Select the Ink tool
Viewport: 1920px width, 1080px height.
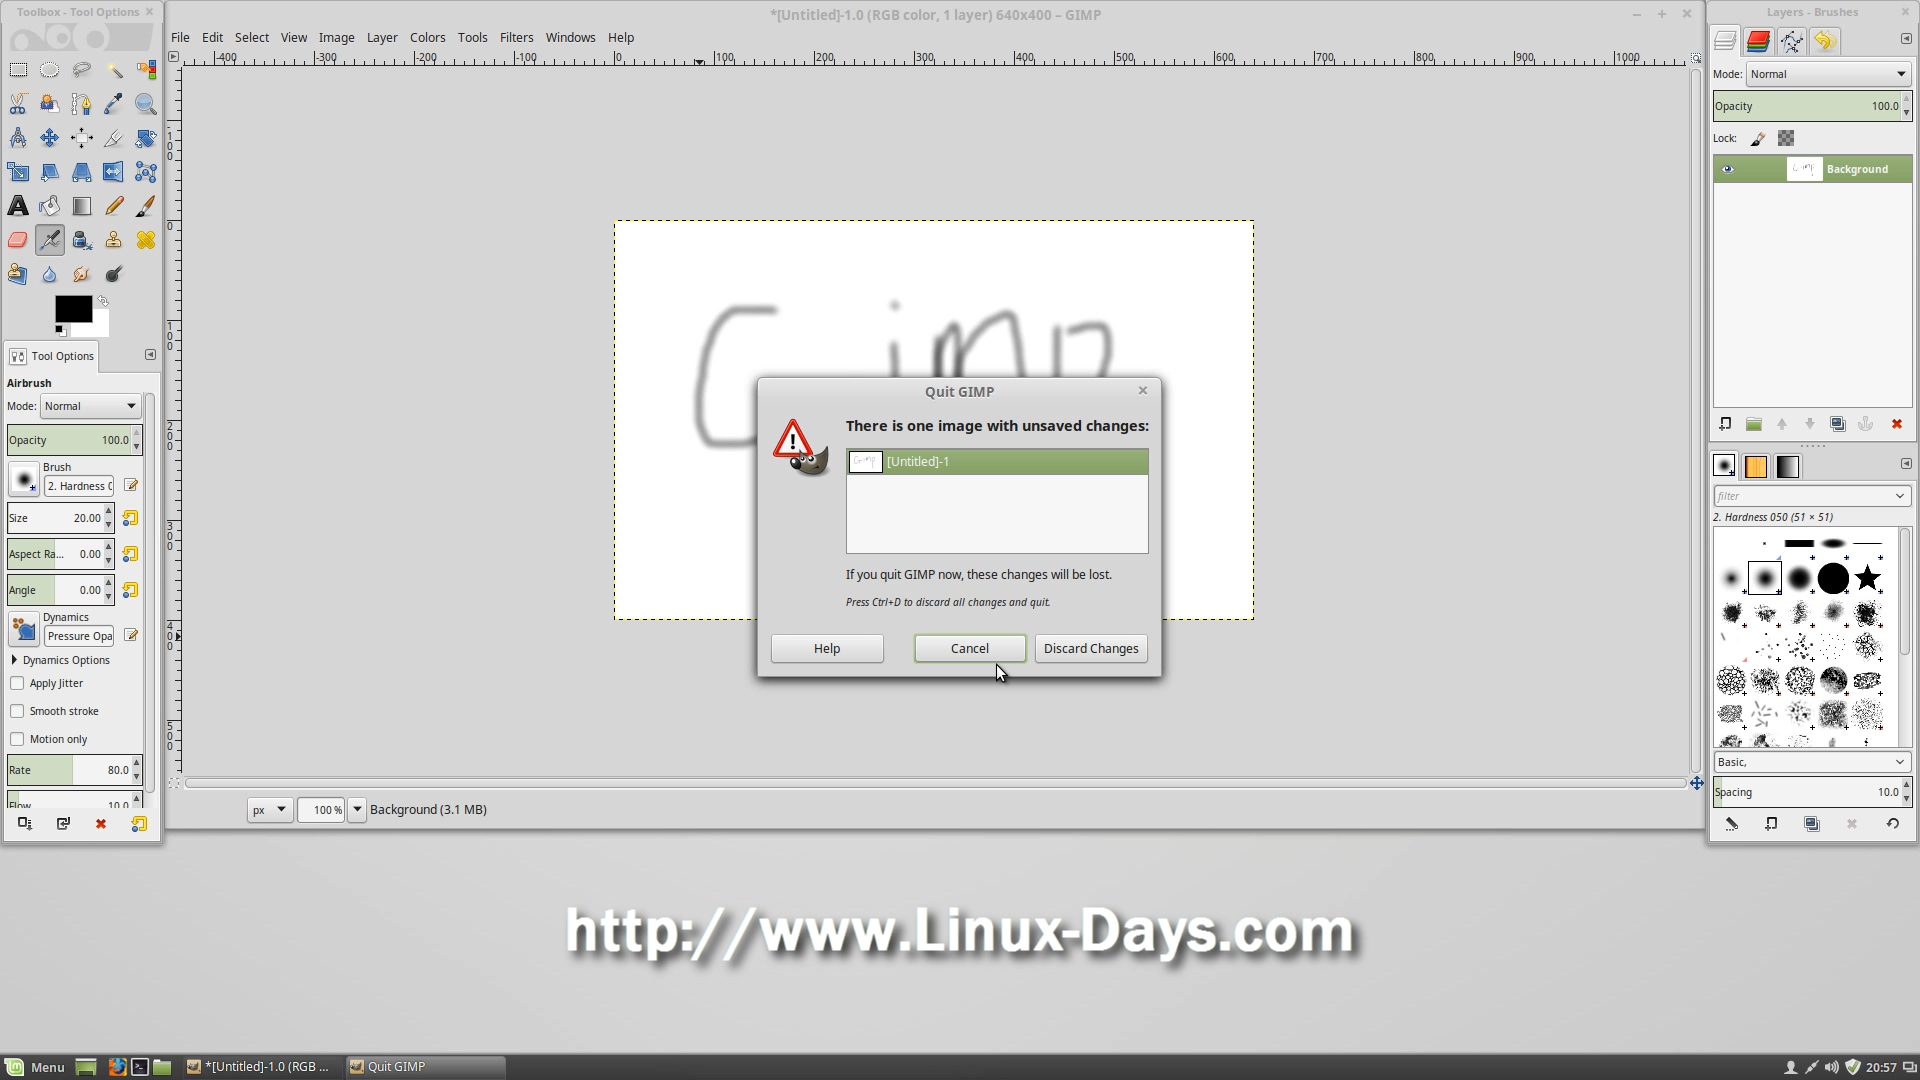(81, 240)
